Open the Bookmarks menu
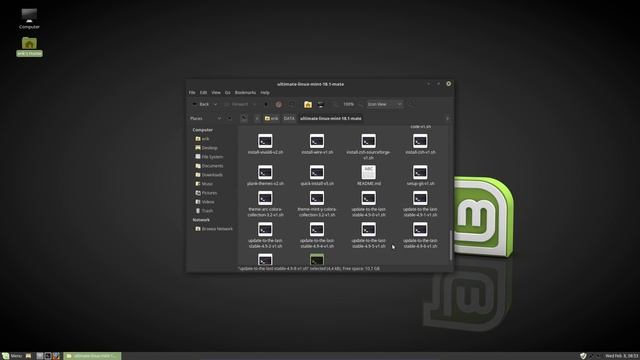Image resolution: width=640 pixels, height=360 pixels. (x=245, y=93)
